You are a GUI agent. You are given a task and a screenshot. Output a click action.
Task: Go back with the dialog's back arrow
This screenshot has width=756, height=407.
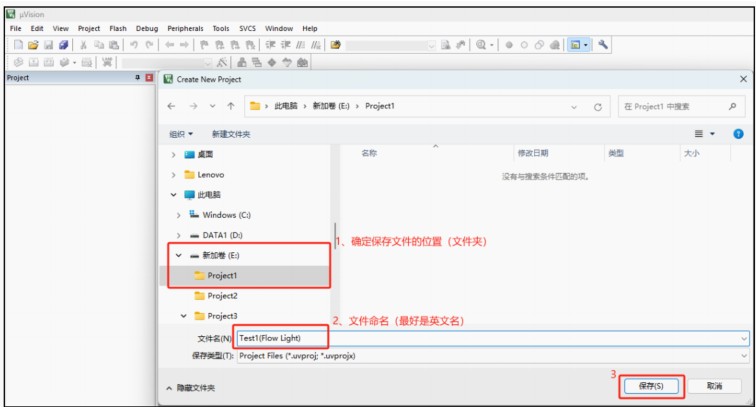click(171, 106)
